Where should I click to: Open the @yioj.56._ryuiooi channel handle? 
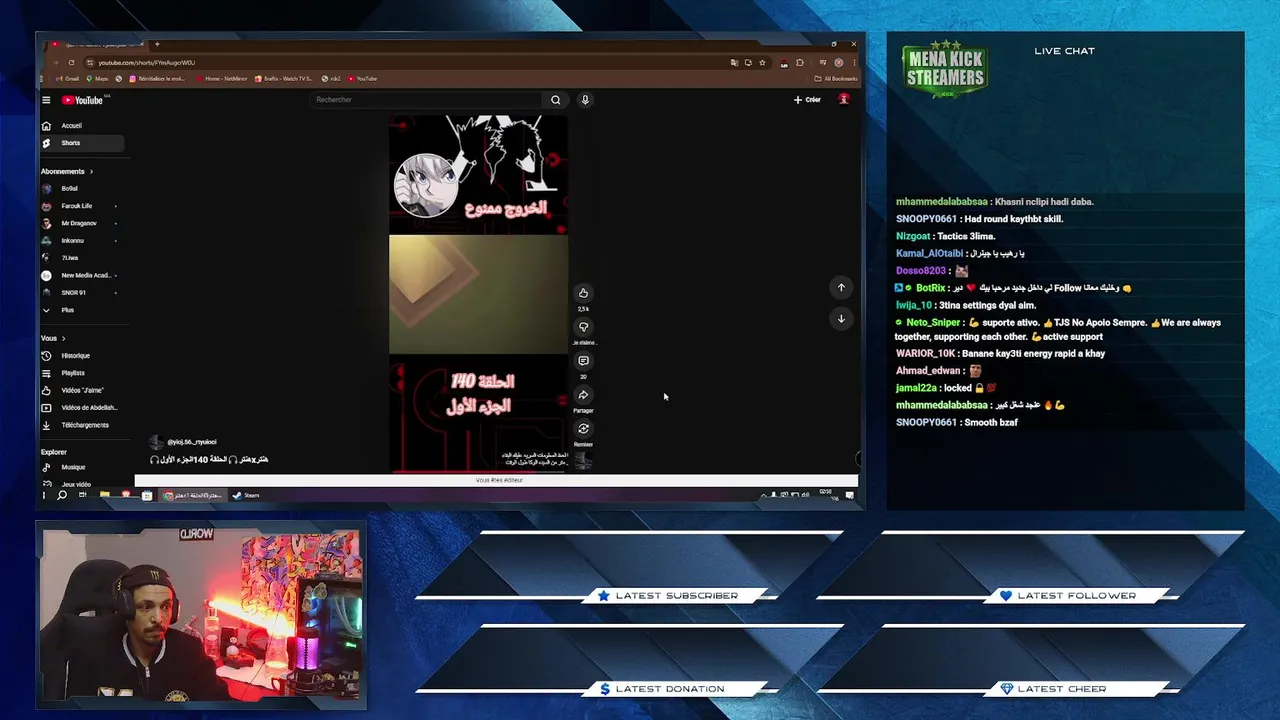click(x=191, y=441)
